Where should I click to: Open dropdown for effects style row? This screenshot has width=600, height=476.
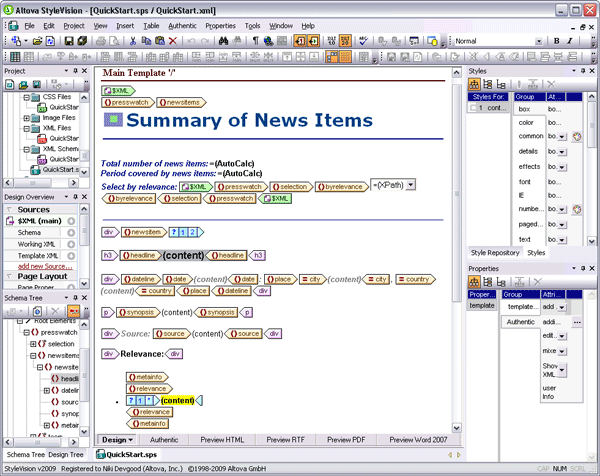pos(562,167)
